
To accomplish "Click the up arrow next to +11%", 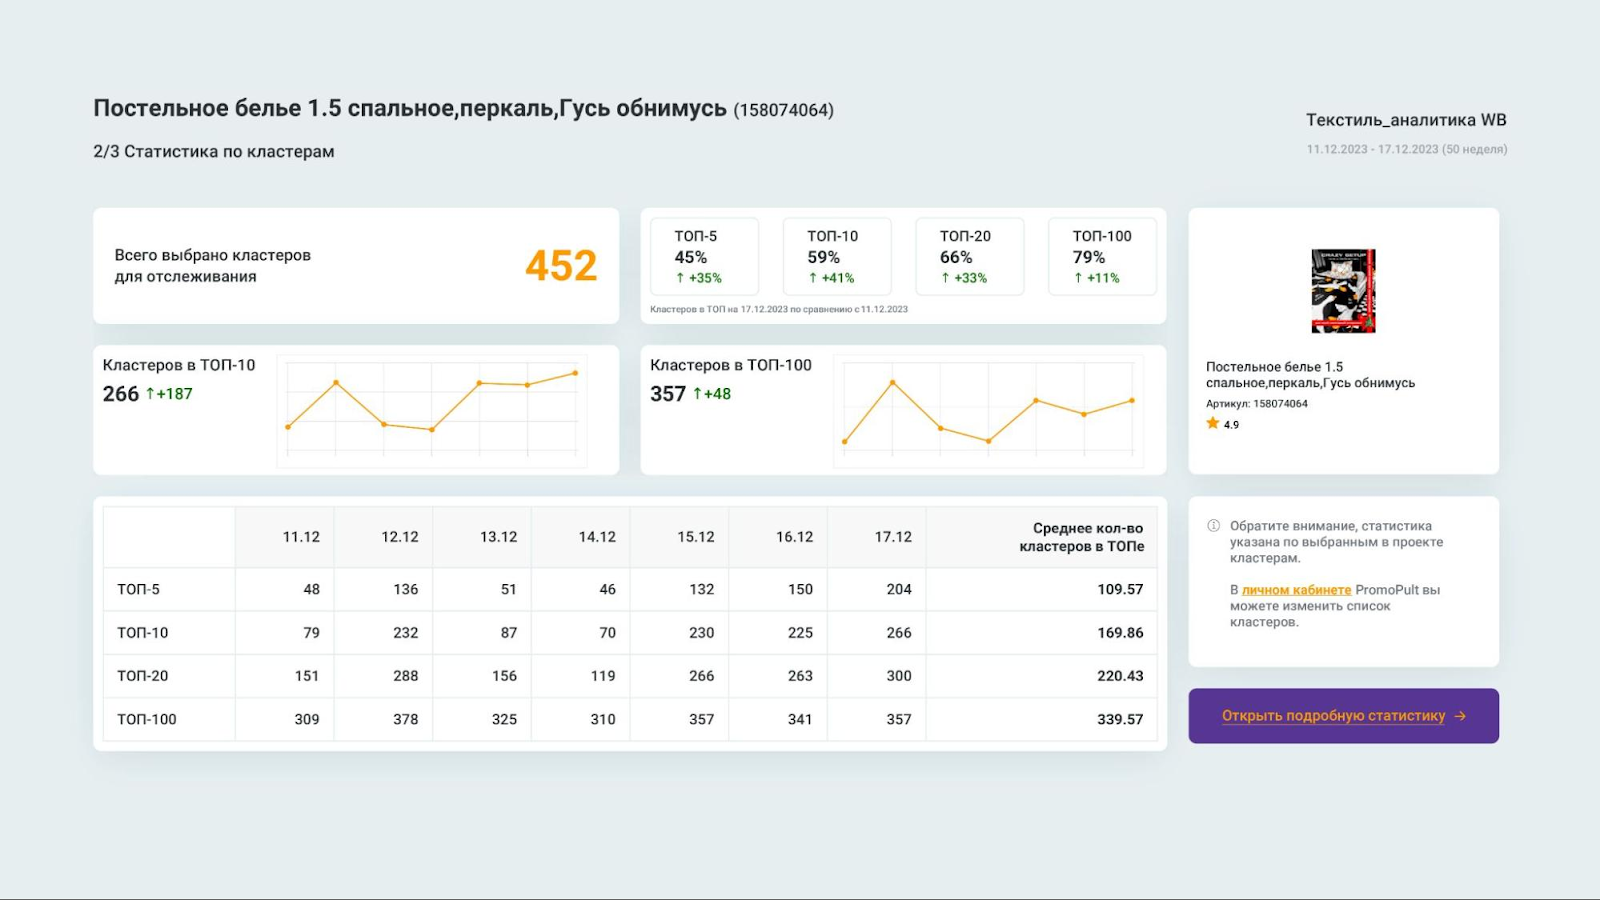I will pyautogui.click(x=1078, y=278).
